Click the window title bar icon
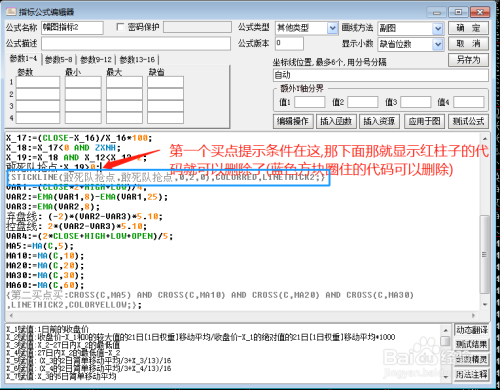Screen dimensions: 500x390 point(11,12)
